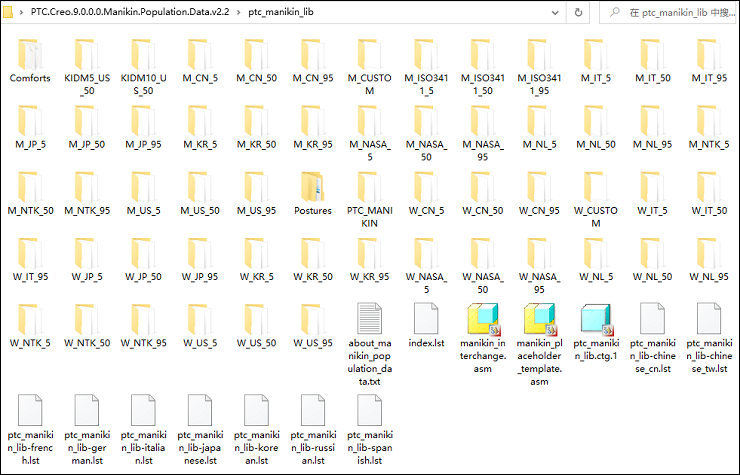Viewport: 740px width, 475px height.
Task: Click the M_US_95 folder name
Action: click(256, 211)
